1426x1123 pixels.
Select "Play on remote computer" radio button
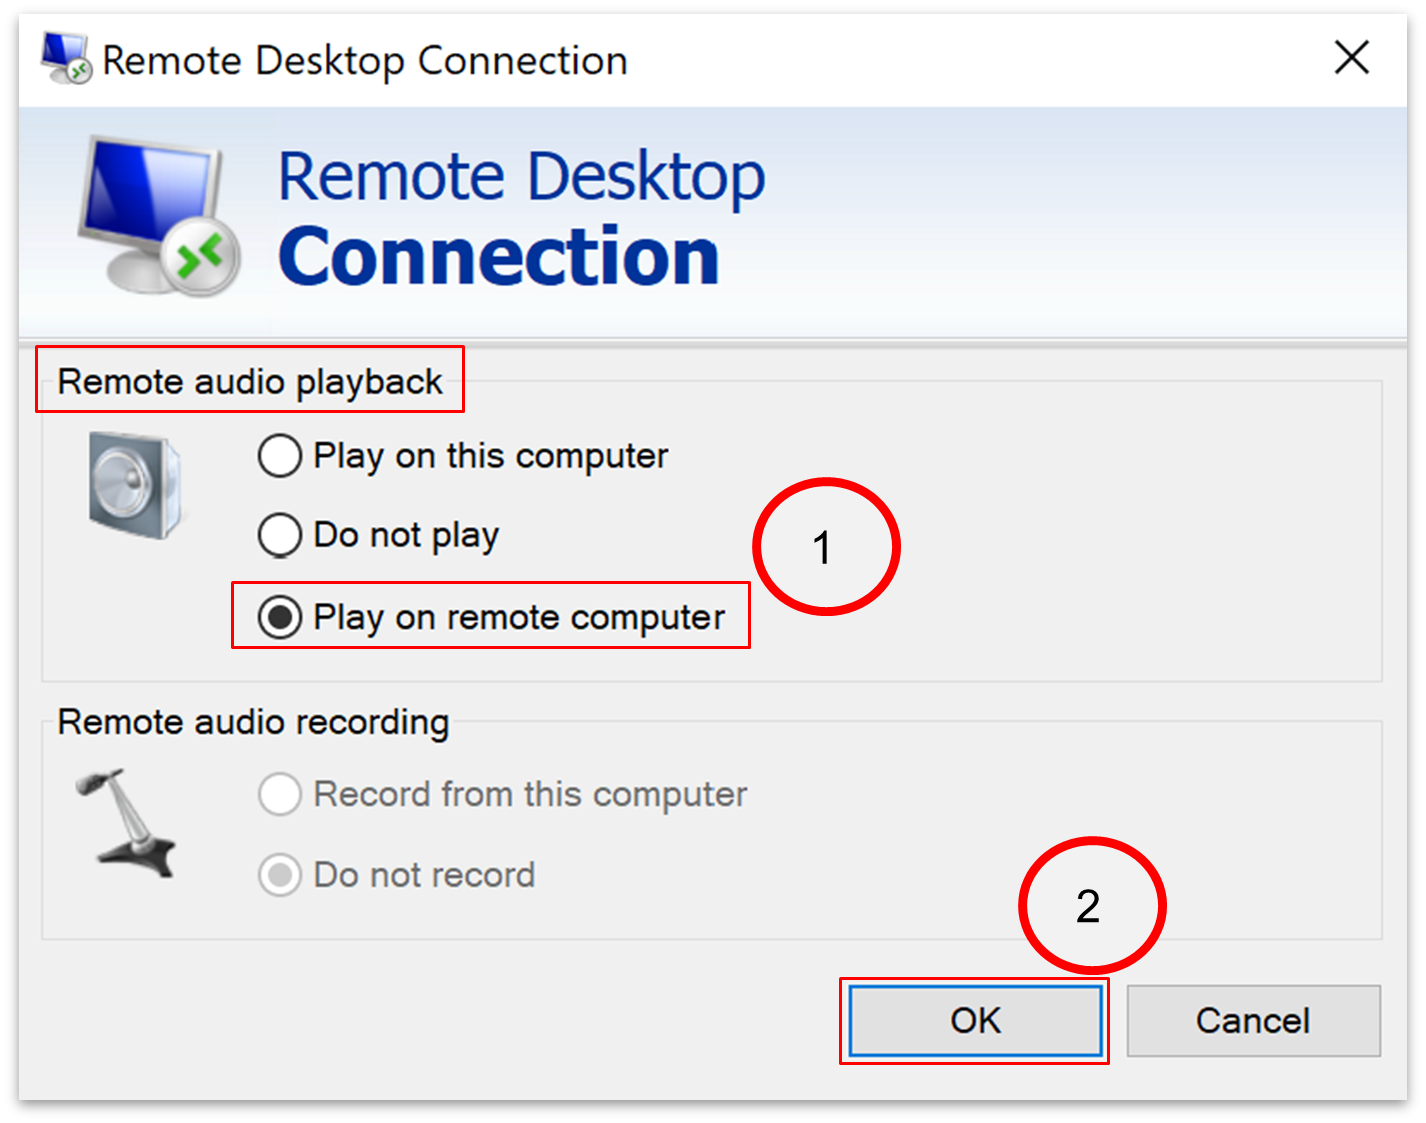click(x=280, y=617)
